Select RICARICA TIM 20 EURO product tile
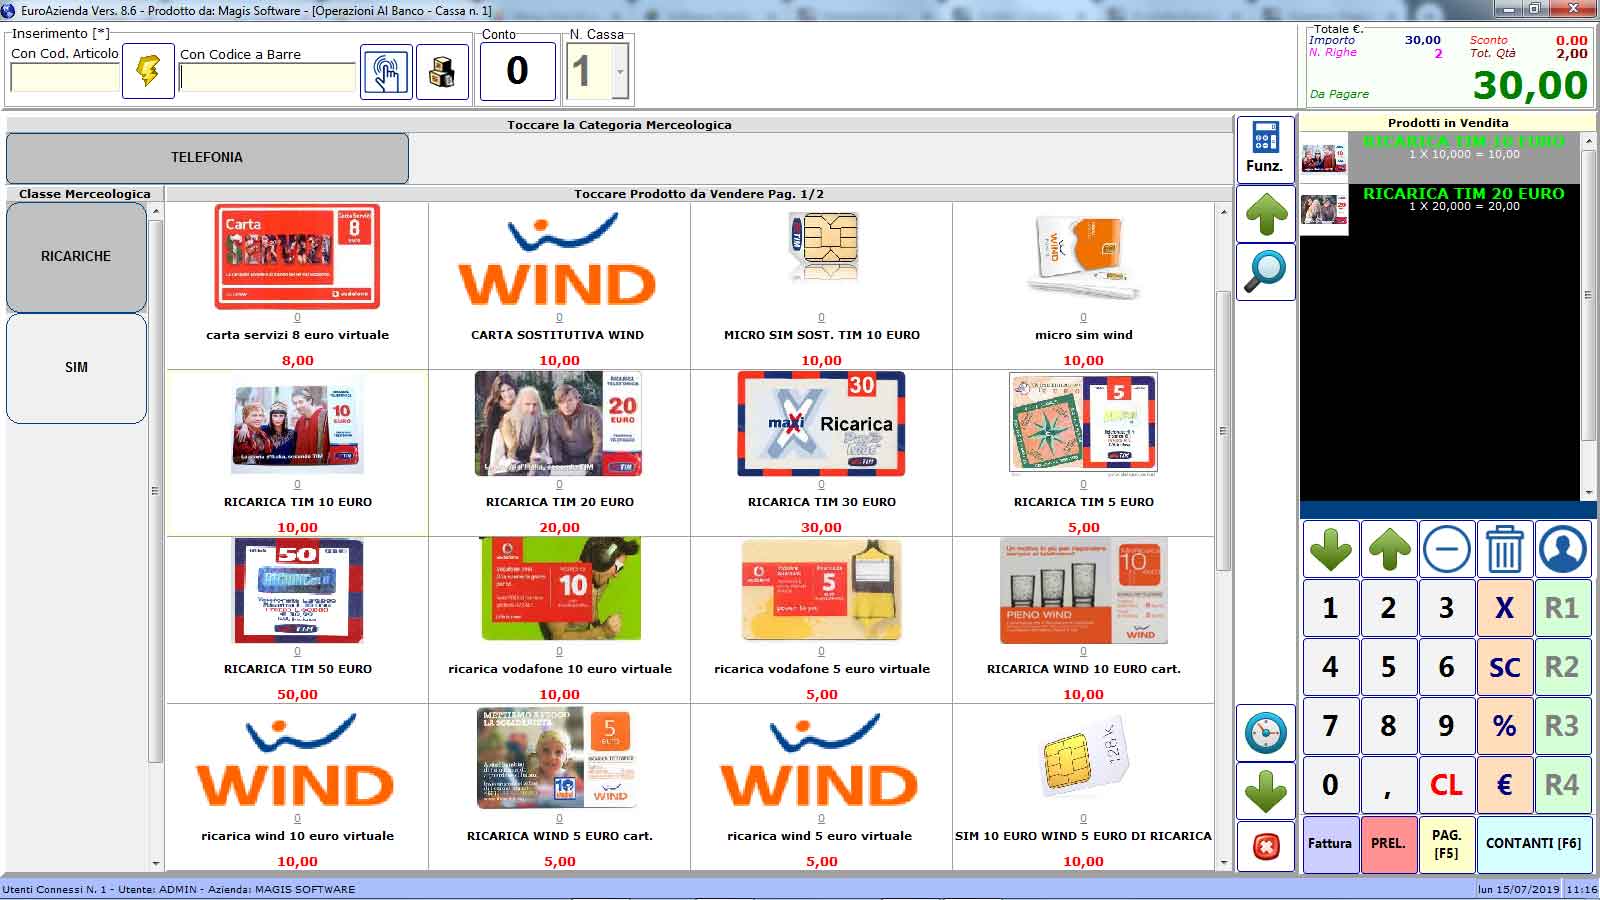The image size is (1600, 900). point(559,453)
